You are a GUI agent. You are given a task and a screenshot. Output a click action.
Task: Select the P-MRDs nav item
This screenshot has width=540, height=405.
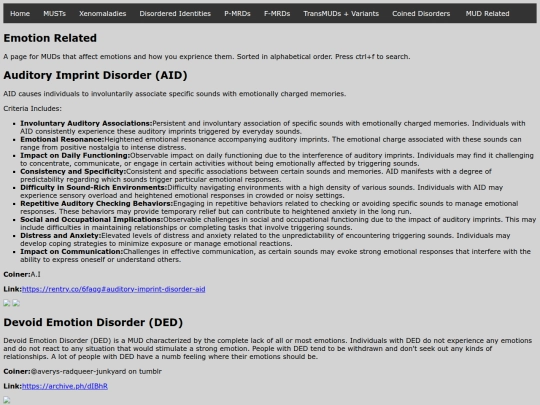point(237,13)
